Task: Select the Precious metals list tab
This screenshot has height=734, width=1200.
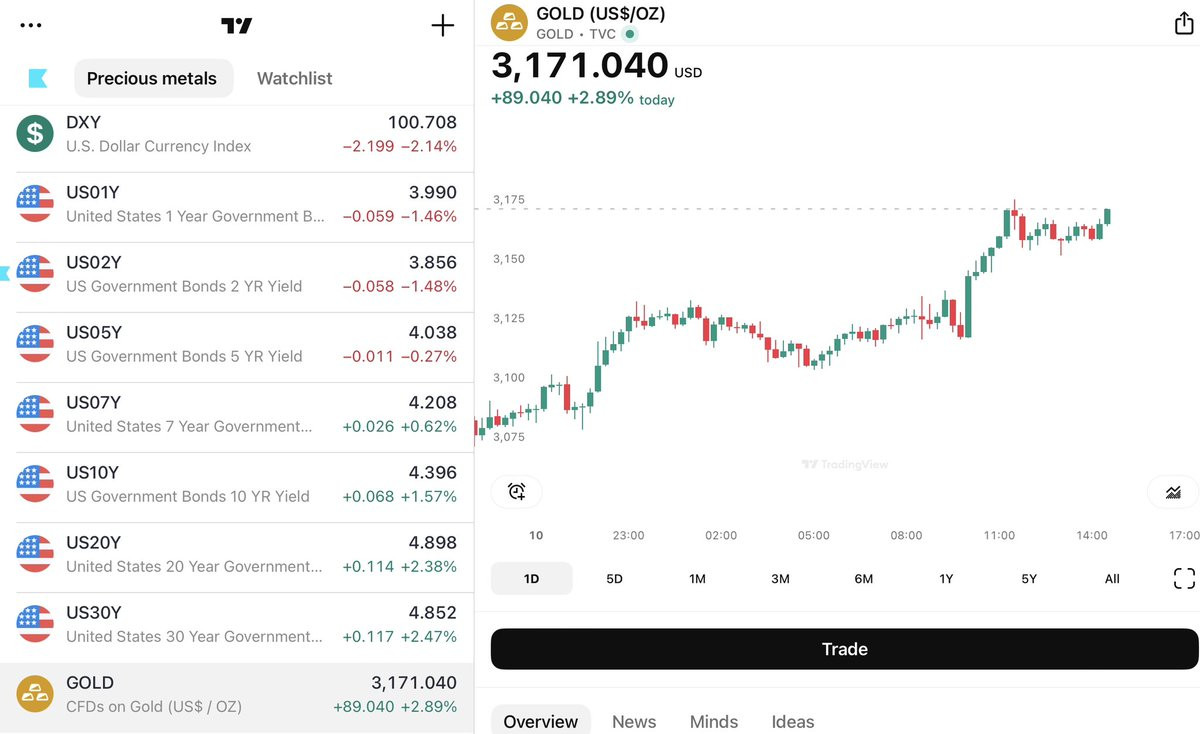Action: coord(152,78)
